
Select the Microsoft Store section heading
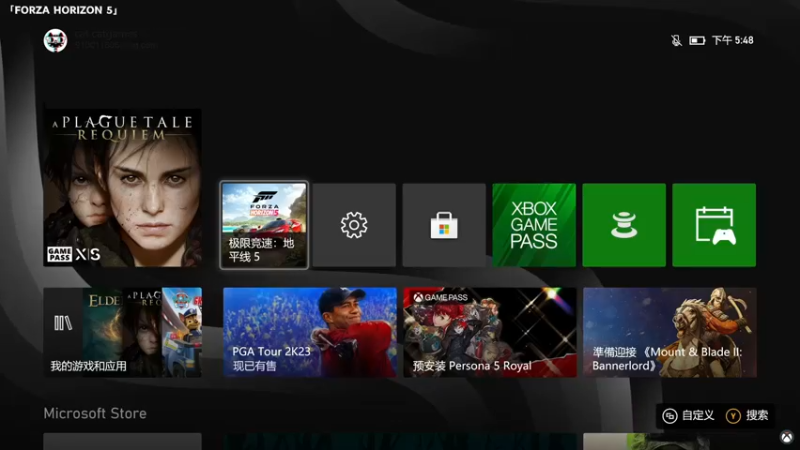[95, 413]
